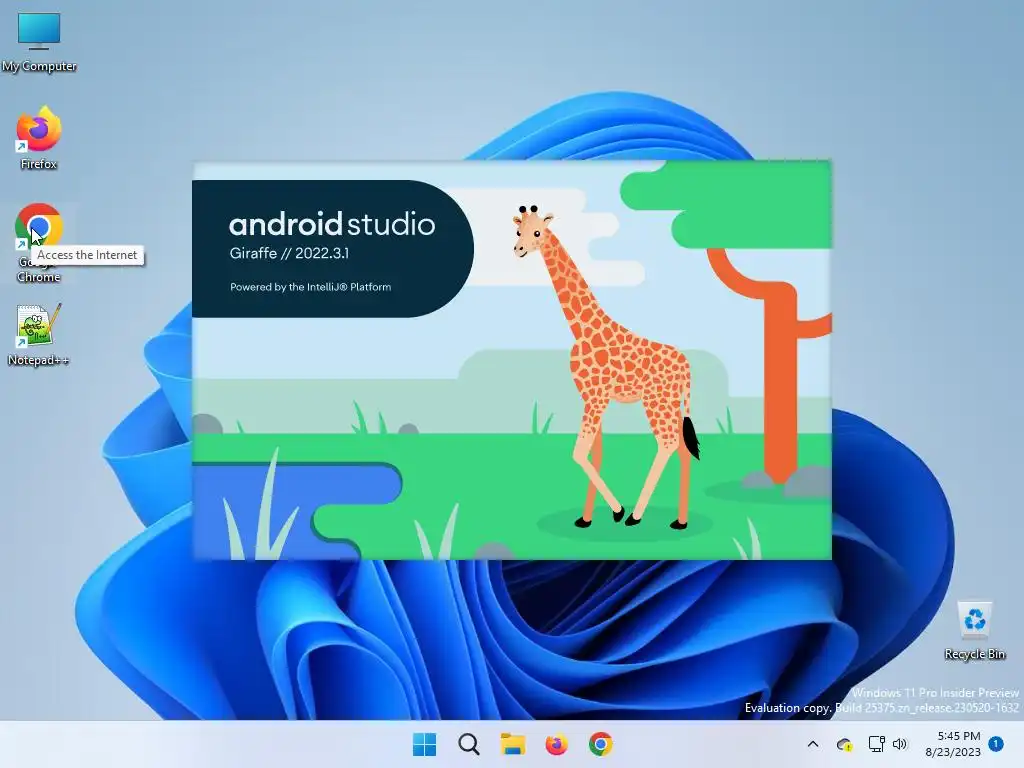The image size is (1024, 768).
Task: Open the OneDrive tray icon
Action: [844, 744]
